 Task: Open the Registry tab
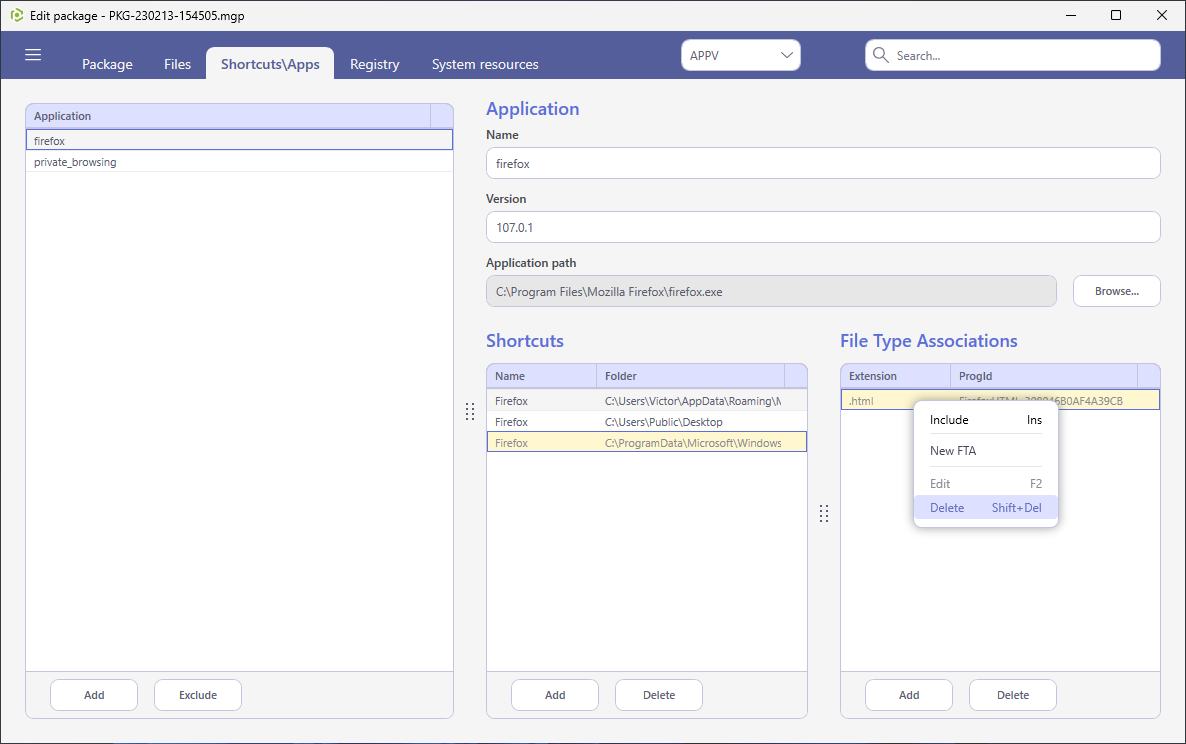374,64
